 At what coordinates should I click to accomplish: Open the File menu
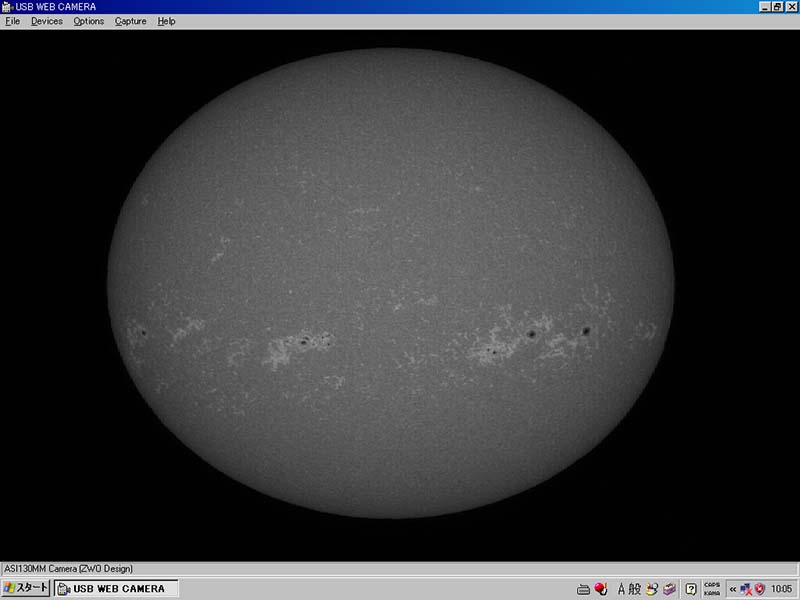12,21
